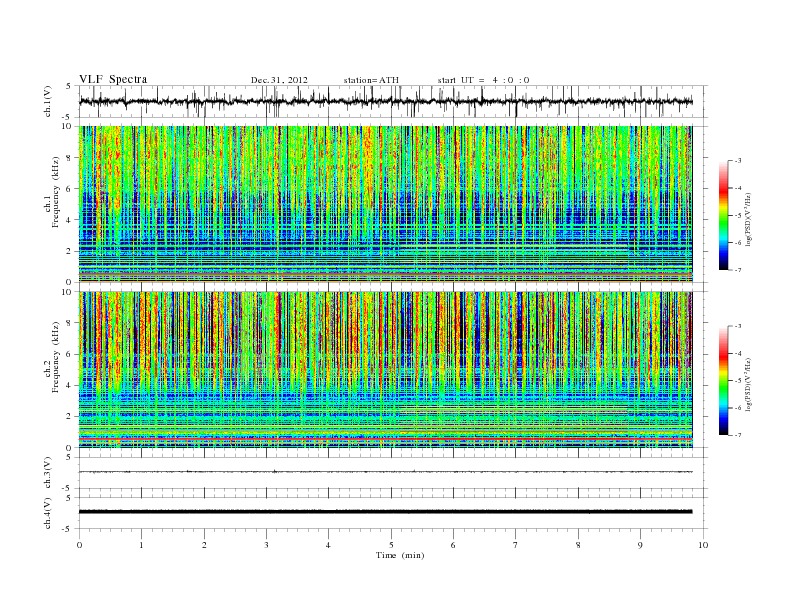This screenshot has height=612, width=792.
Task: Click the time axis tick label '8'
Action: (x=578, y=545)
